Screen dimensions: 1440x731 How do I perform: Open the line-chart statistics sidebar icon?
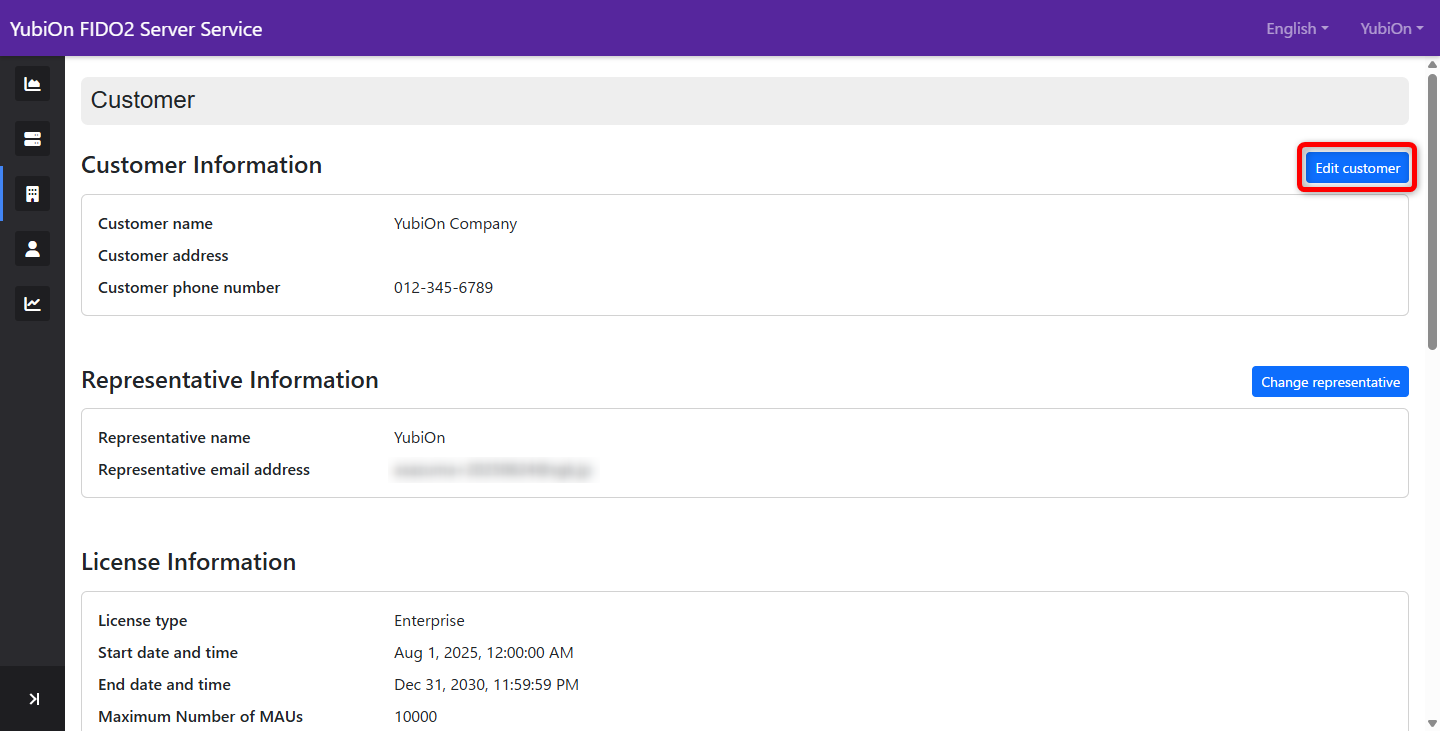coord(32,303)
